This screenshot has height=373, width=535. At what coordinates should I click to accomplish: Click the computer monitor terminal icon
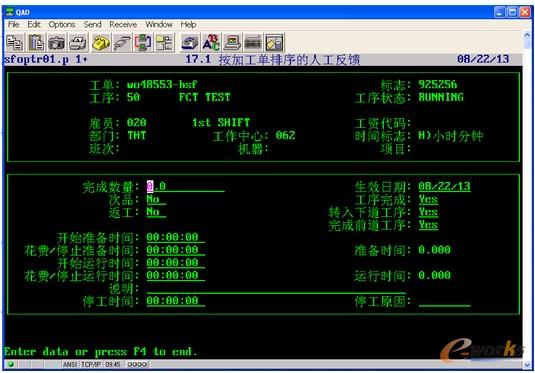(x=232, y=43)
